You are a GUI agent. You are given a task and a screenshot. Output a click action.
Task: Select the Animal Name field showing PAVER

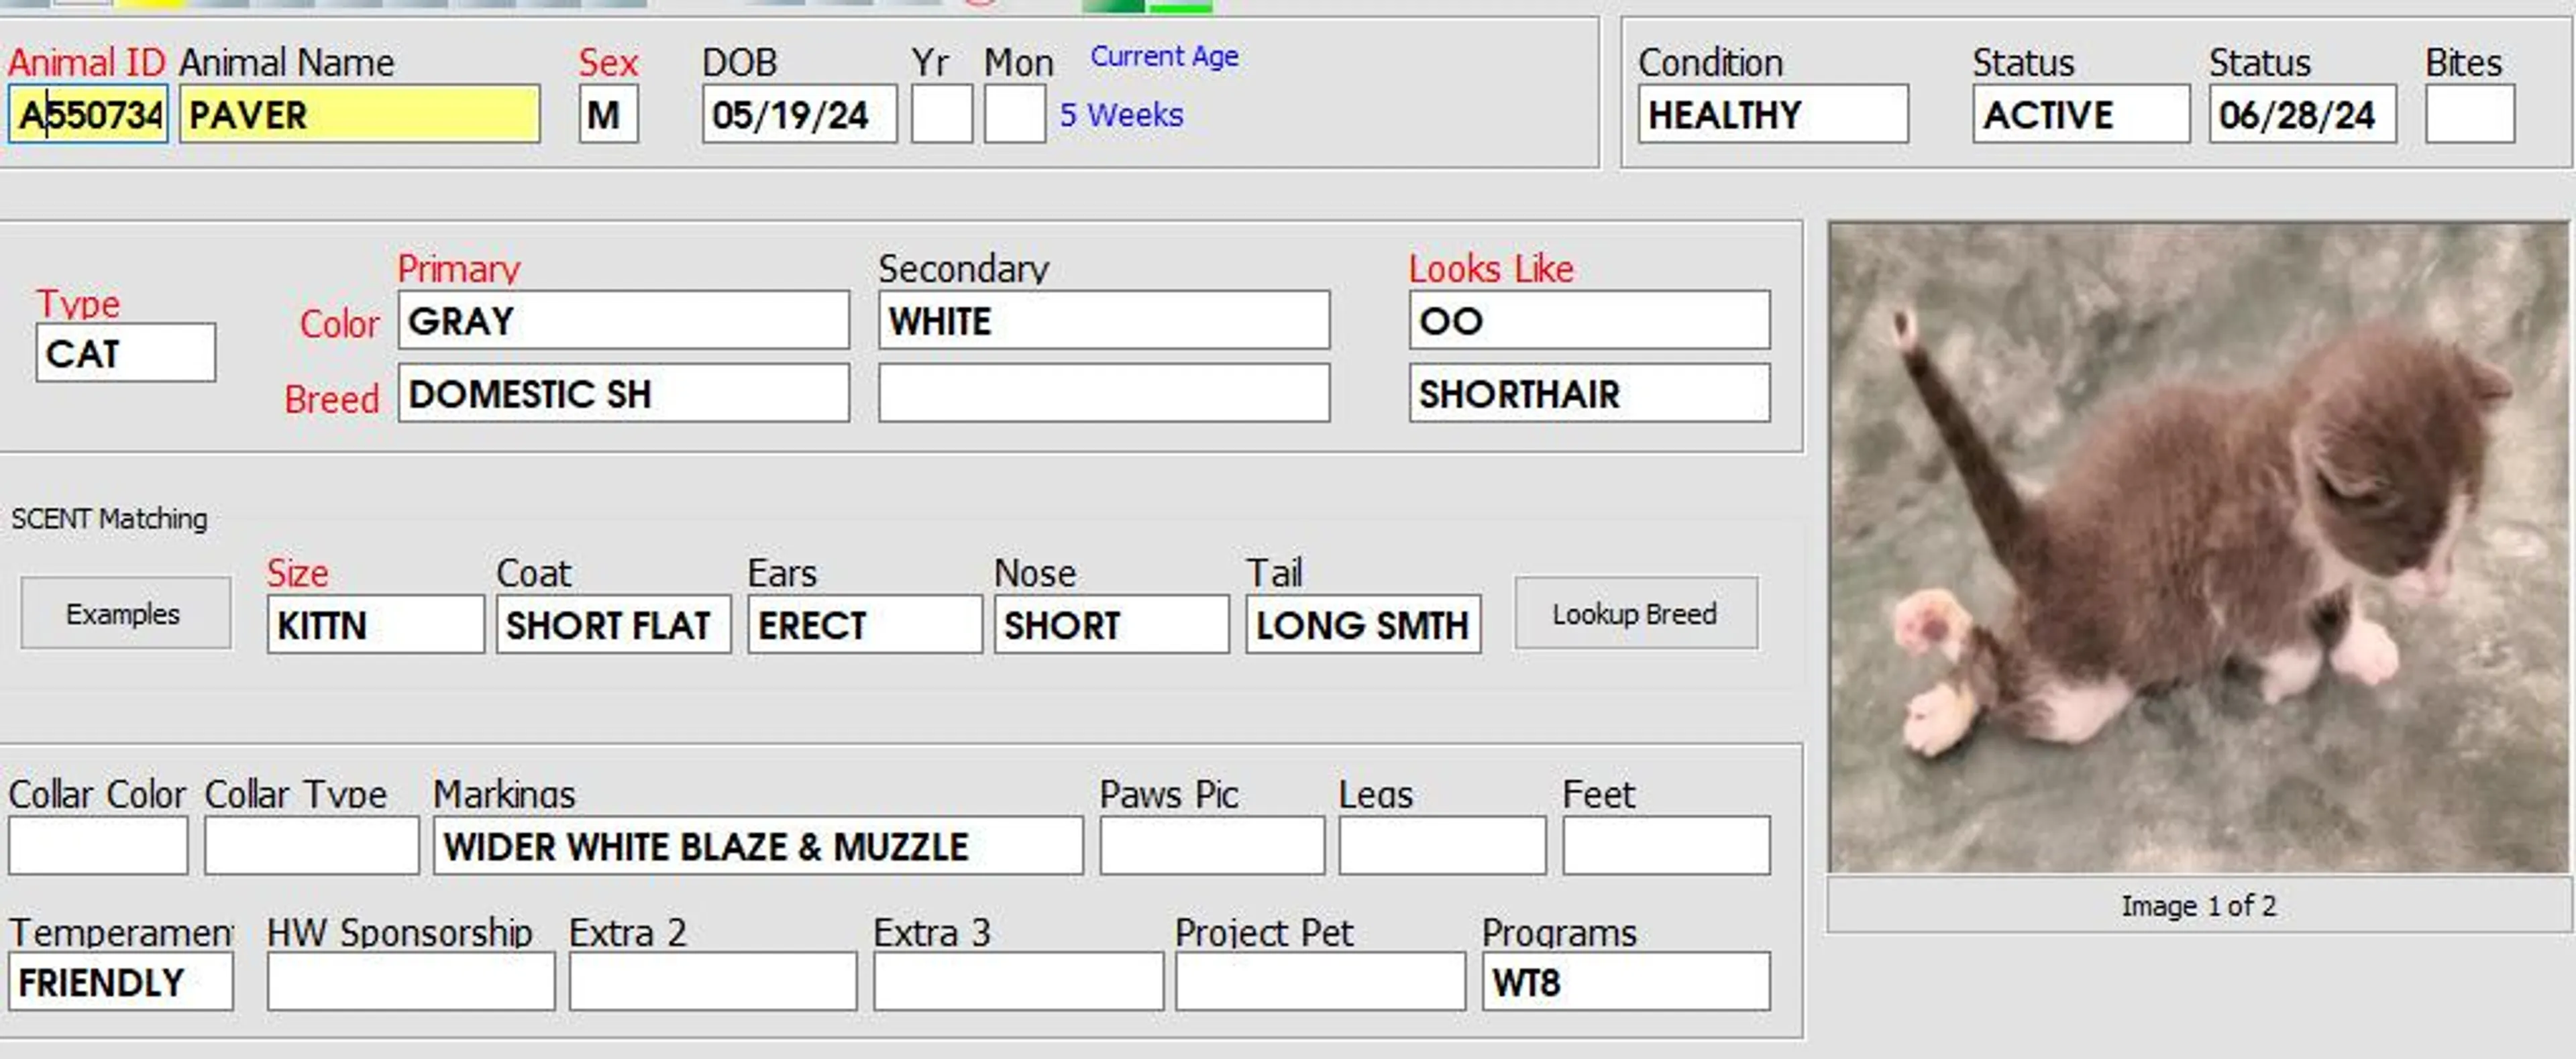coord(359,115)
